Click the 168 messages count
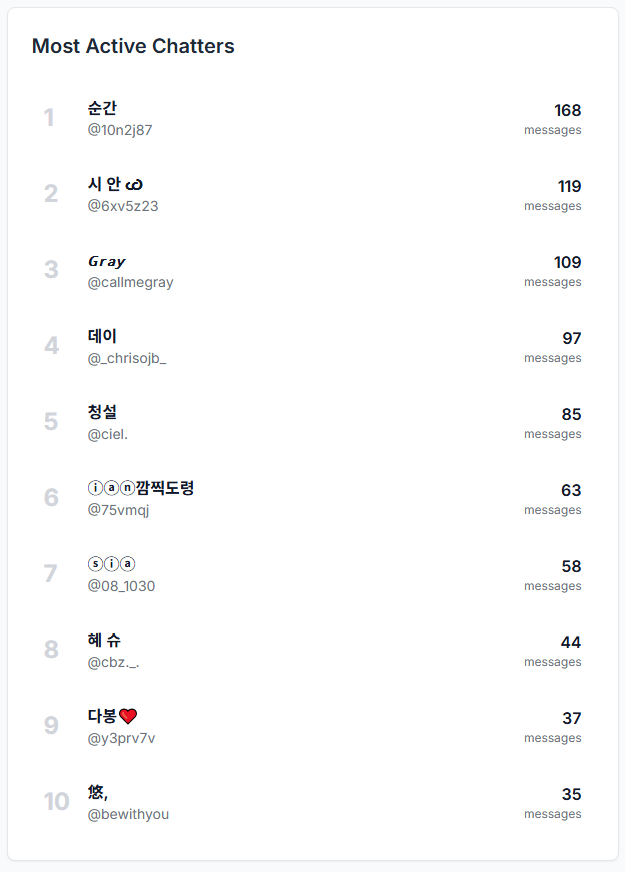The image size is (625, 872). [x=567, y=110]
